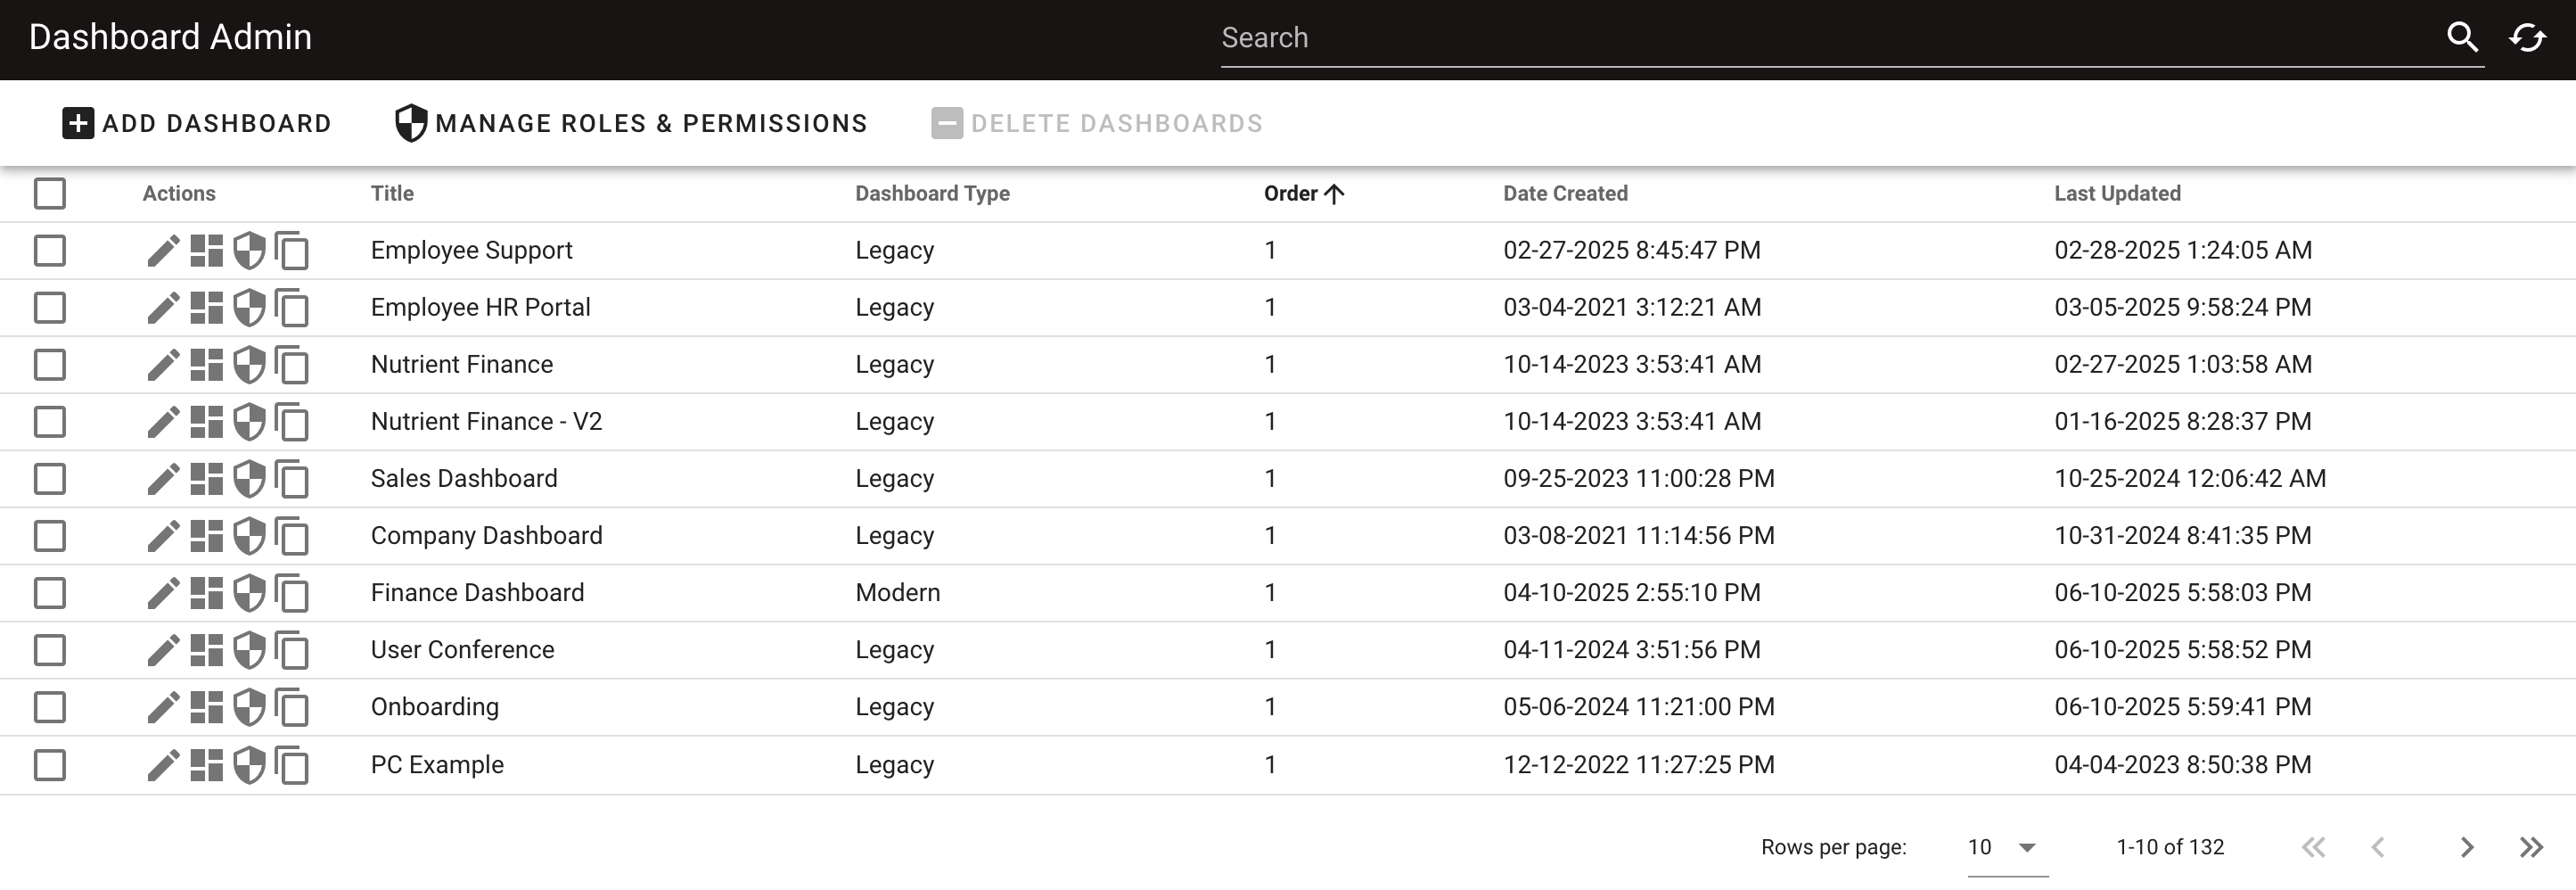Click the shield permissions icon for Sales Dashboard

coord(247,478)
